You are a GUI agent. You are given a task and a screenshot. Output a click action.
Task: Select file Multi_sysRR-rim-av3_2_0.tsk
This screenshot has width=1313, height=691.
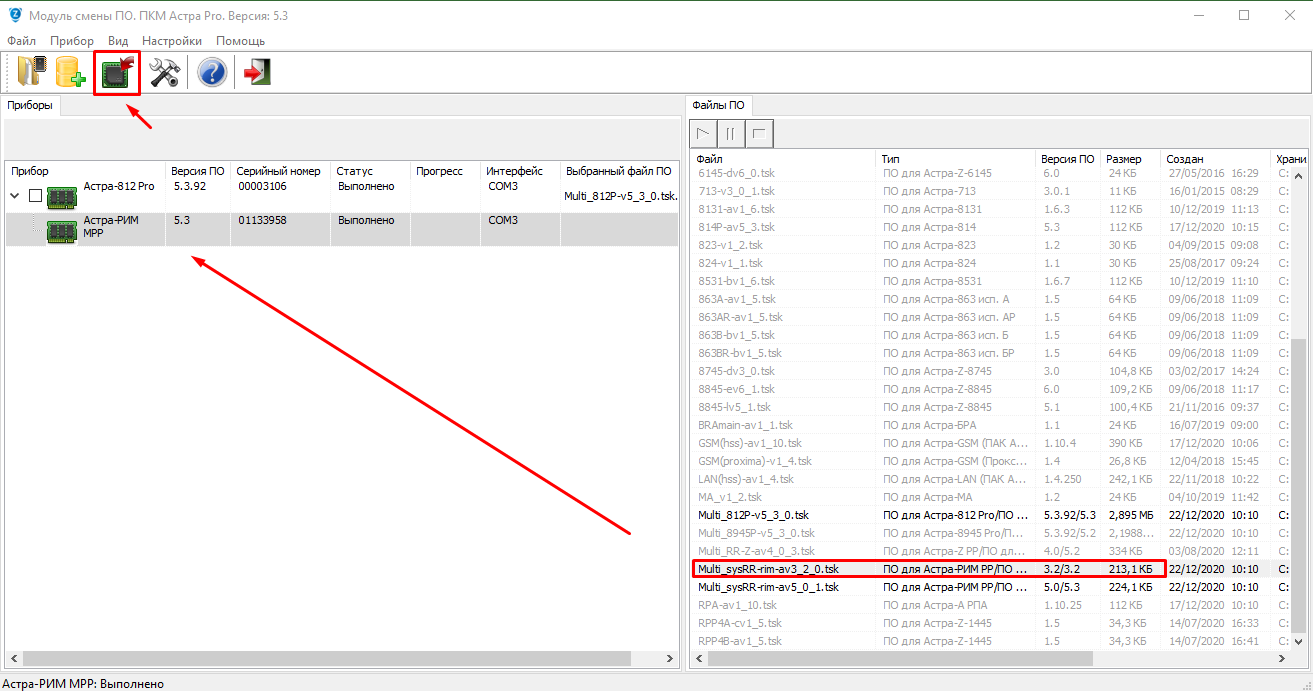(x=768, y=569)
